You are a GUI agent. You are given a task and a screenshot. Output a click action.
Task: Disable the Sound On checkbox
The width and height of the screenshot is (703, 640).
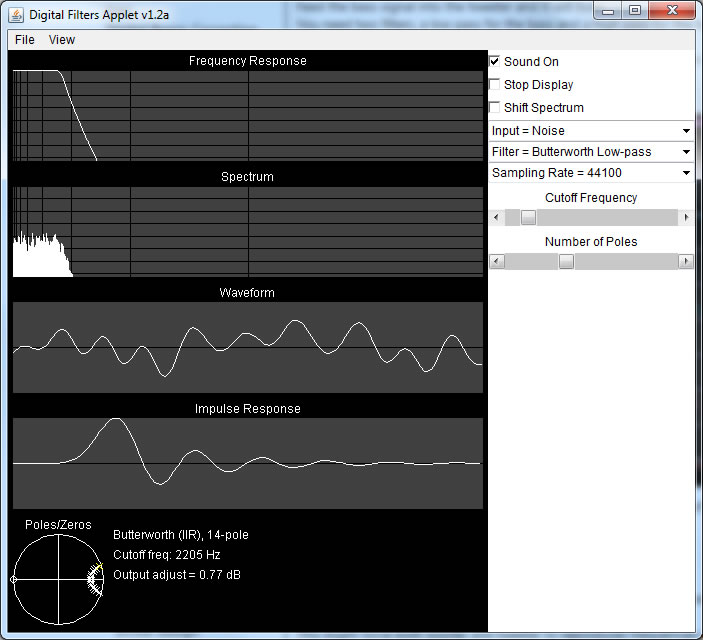coord(495,62)
